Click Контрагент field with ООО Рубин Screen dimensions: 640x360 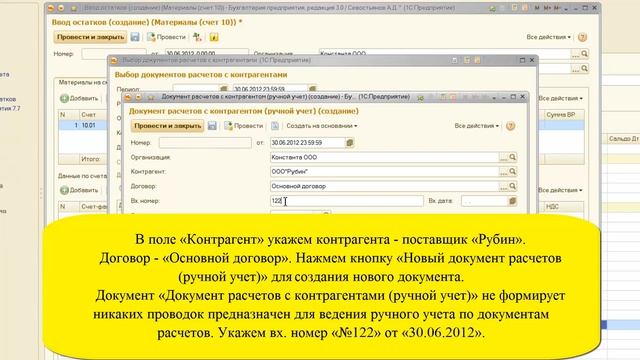(x=384, y=171)
